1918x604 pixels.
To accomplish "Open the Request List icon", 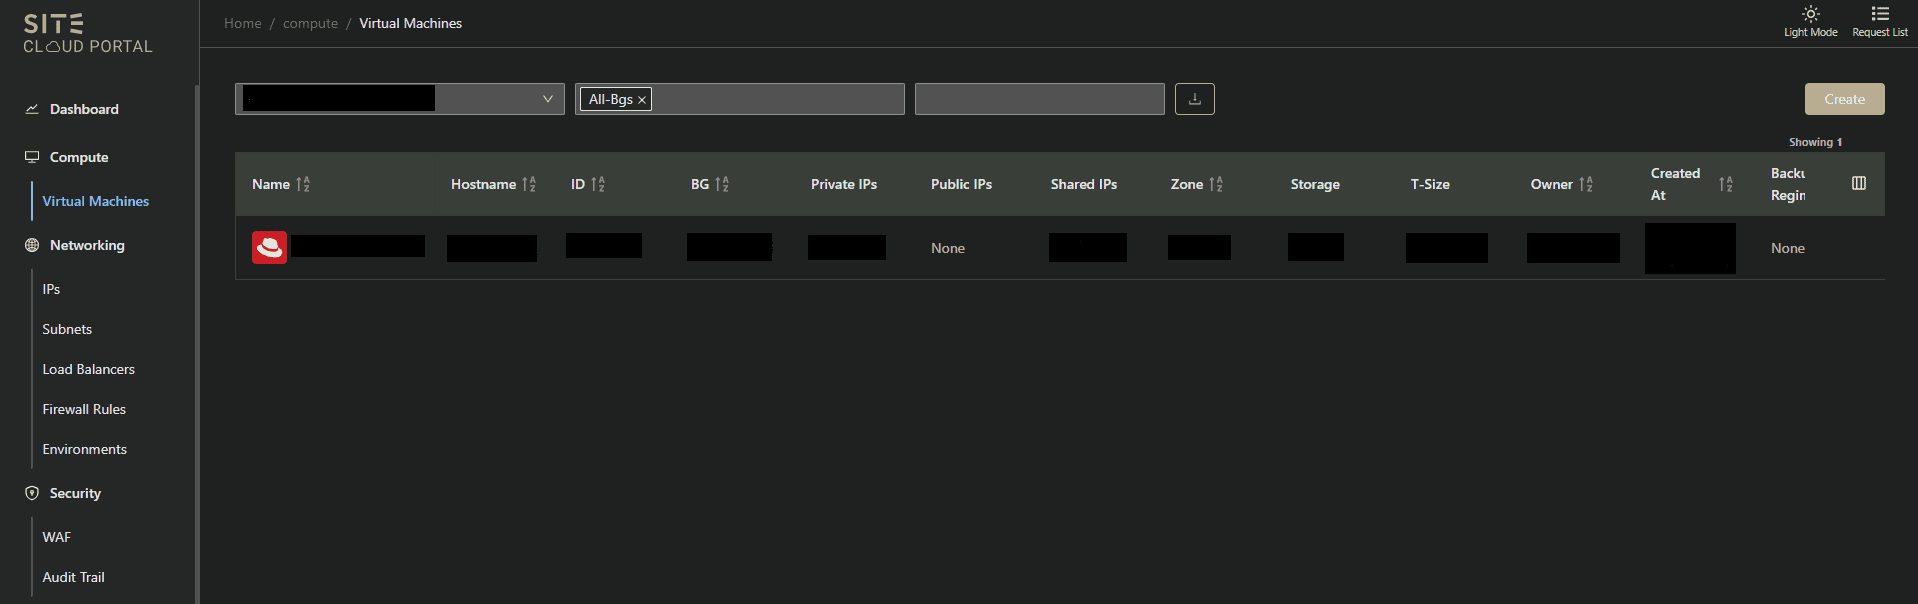I will tap(1879, 21).
